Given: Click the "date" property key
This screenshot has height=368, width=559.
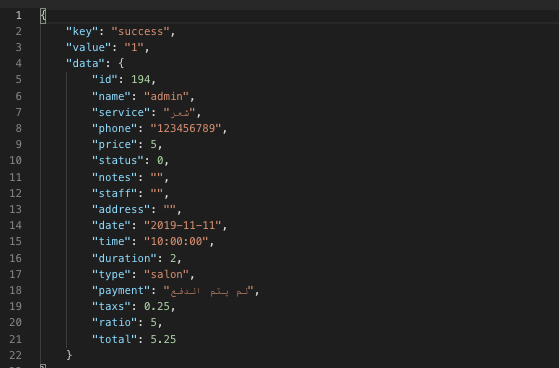Looking at the screenshot, I should [111, 225].
